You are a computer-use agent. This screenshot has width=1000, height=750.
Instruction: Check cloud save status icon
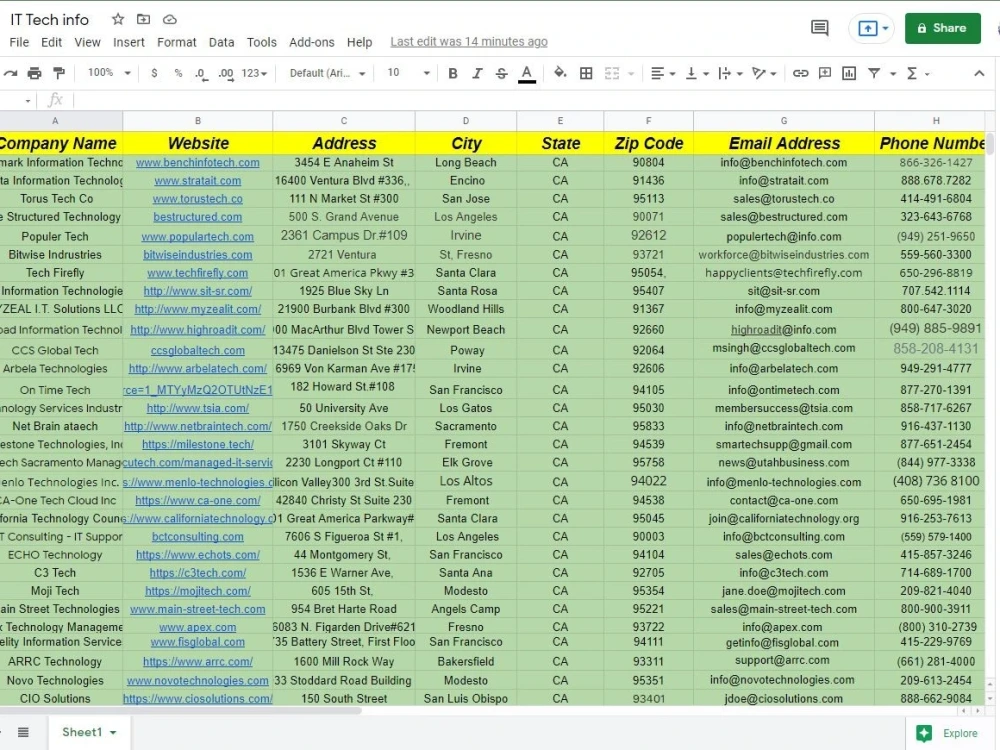170,19
